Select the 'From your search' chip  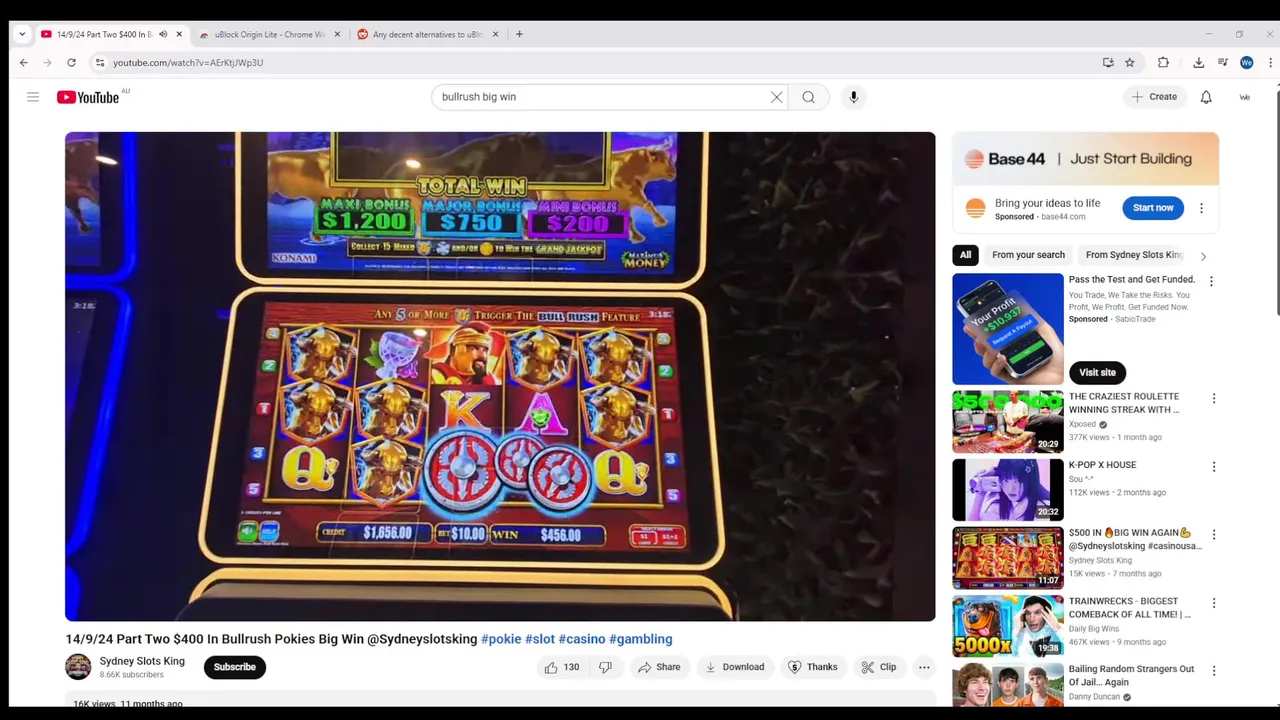click(1028, 255)
